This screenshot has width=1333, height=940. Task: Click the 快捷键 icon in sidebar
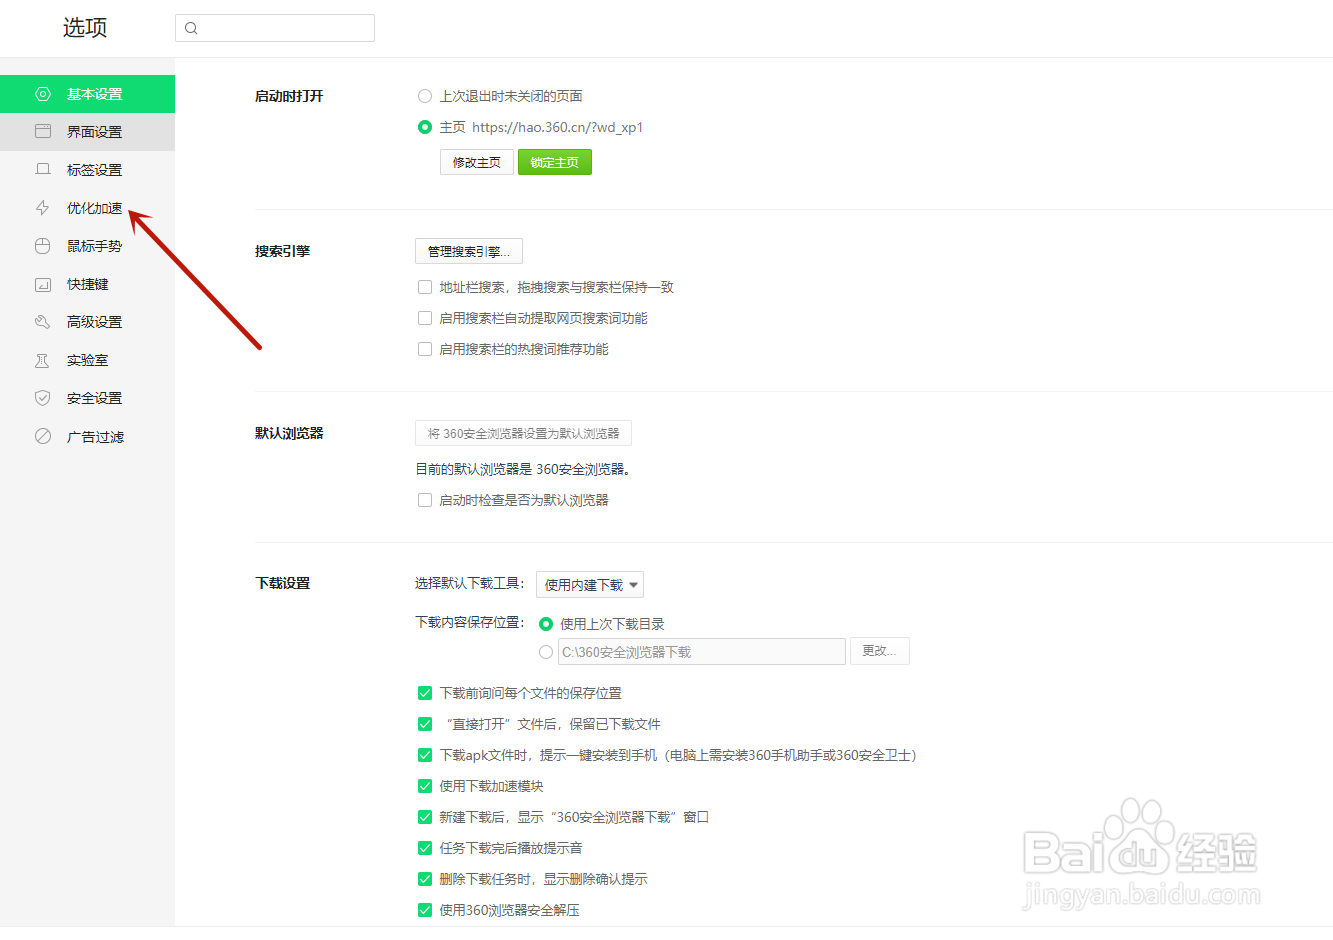[43, 284]
